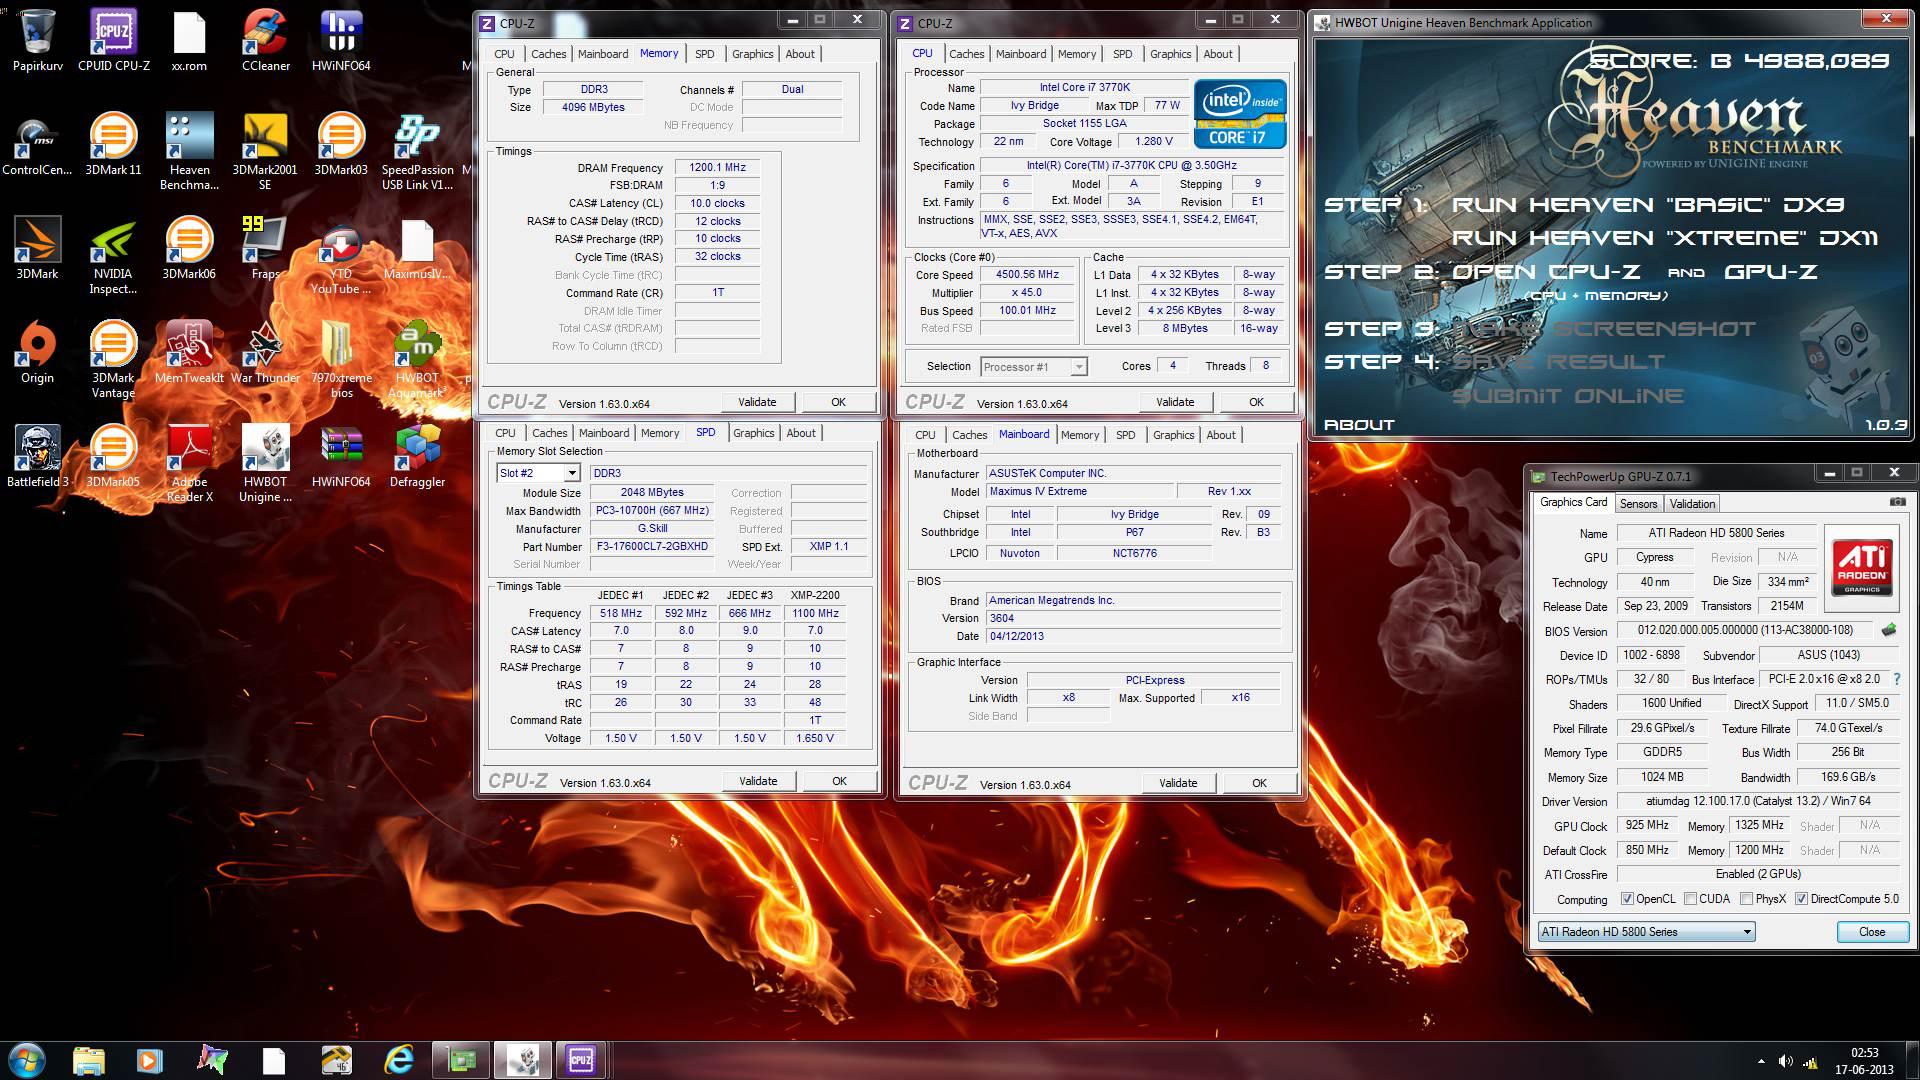This screenshot has width=1920, height=1080.
Task: Close GPU-Z with the Close button
Action: 1872,932
